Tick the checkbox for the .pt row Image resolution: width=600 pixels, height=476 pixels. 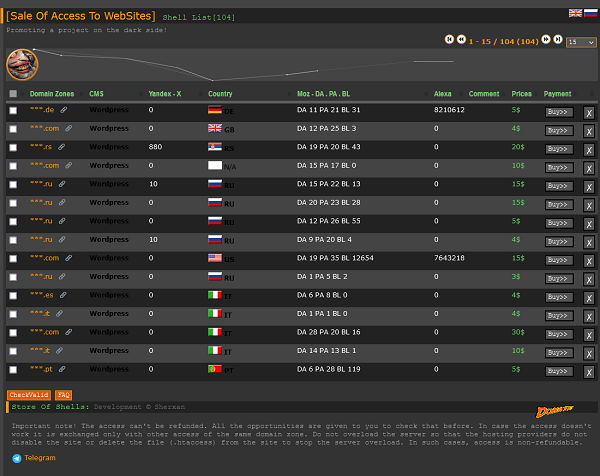(13, 370)
